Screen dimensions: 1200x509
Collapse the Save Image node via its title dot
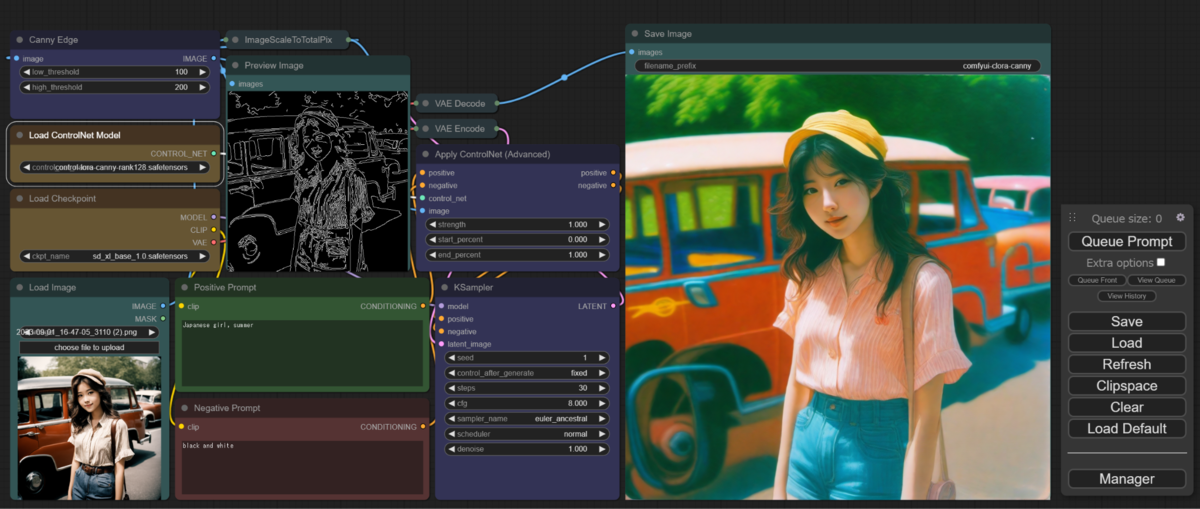[634, 34]
